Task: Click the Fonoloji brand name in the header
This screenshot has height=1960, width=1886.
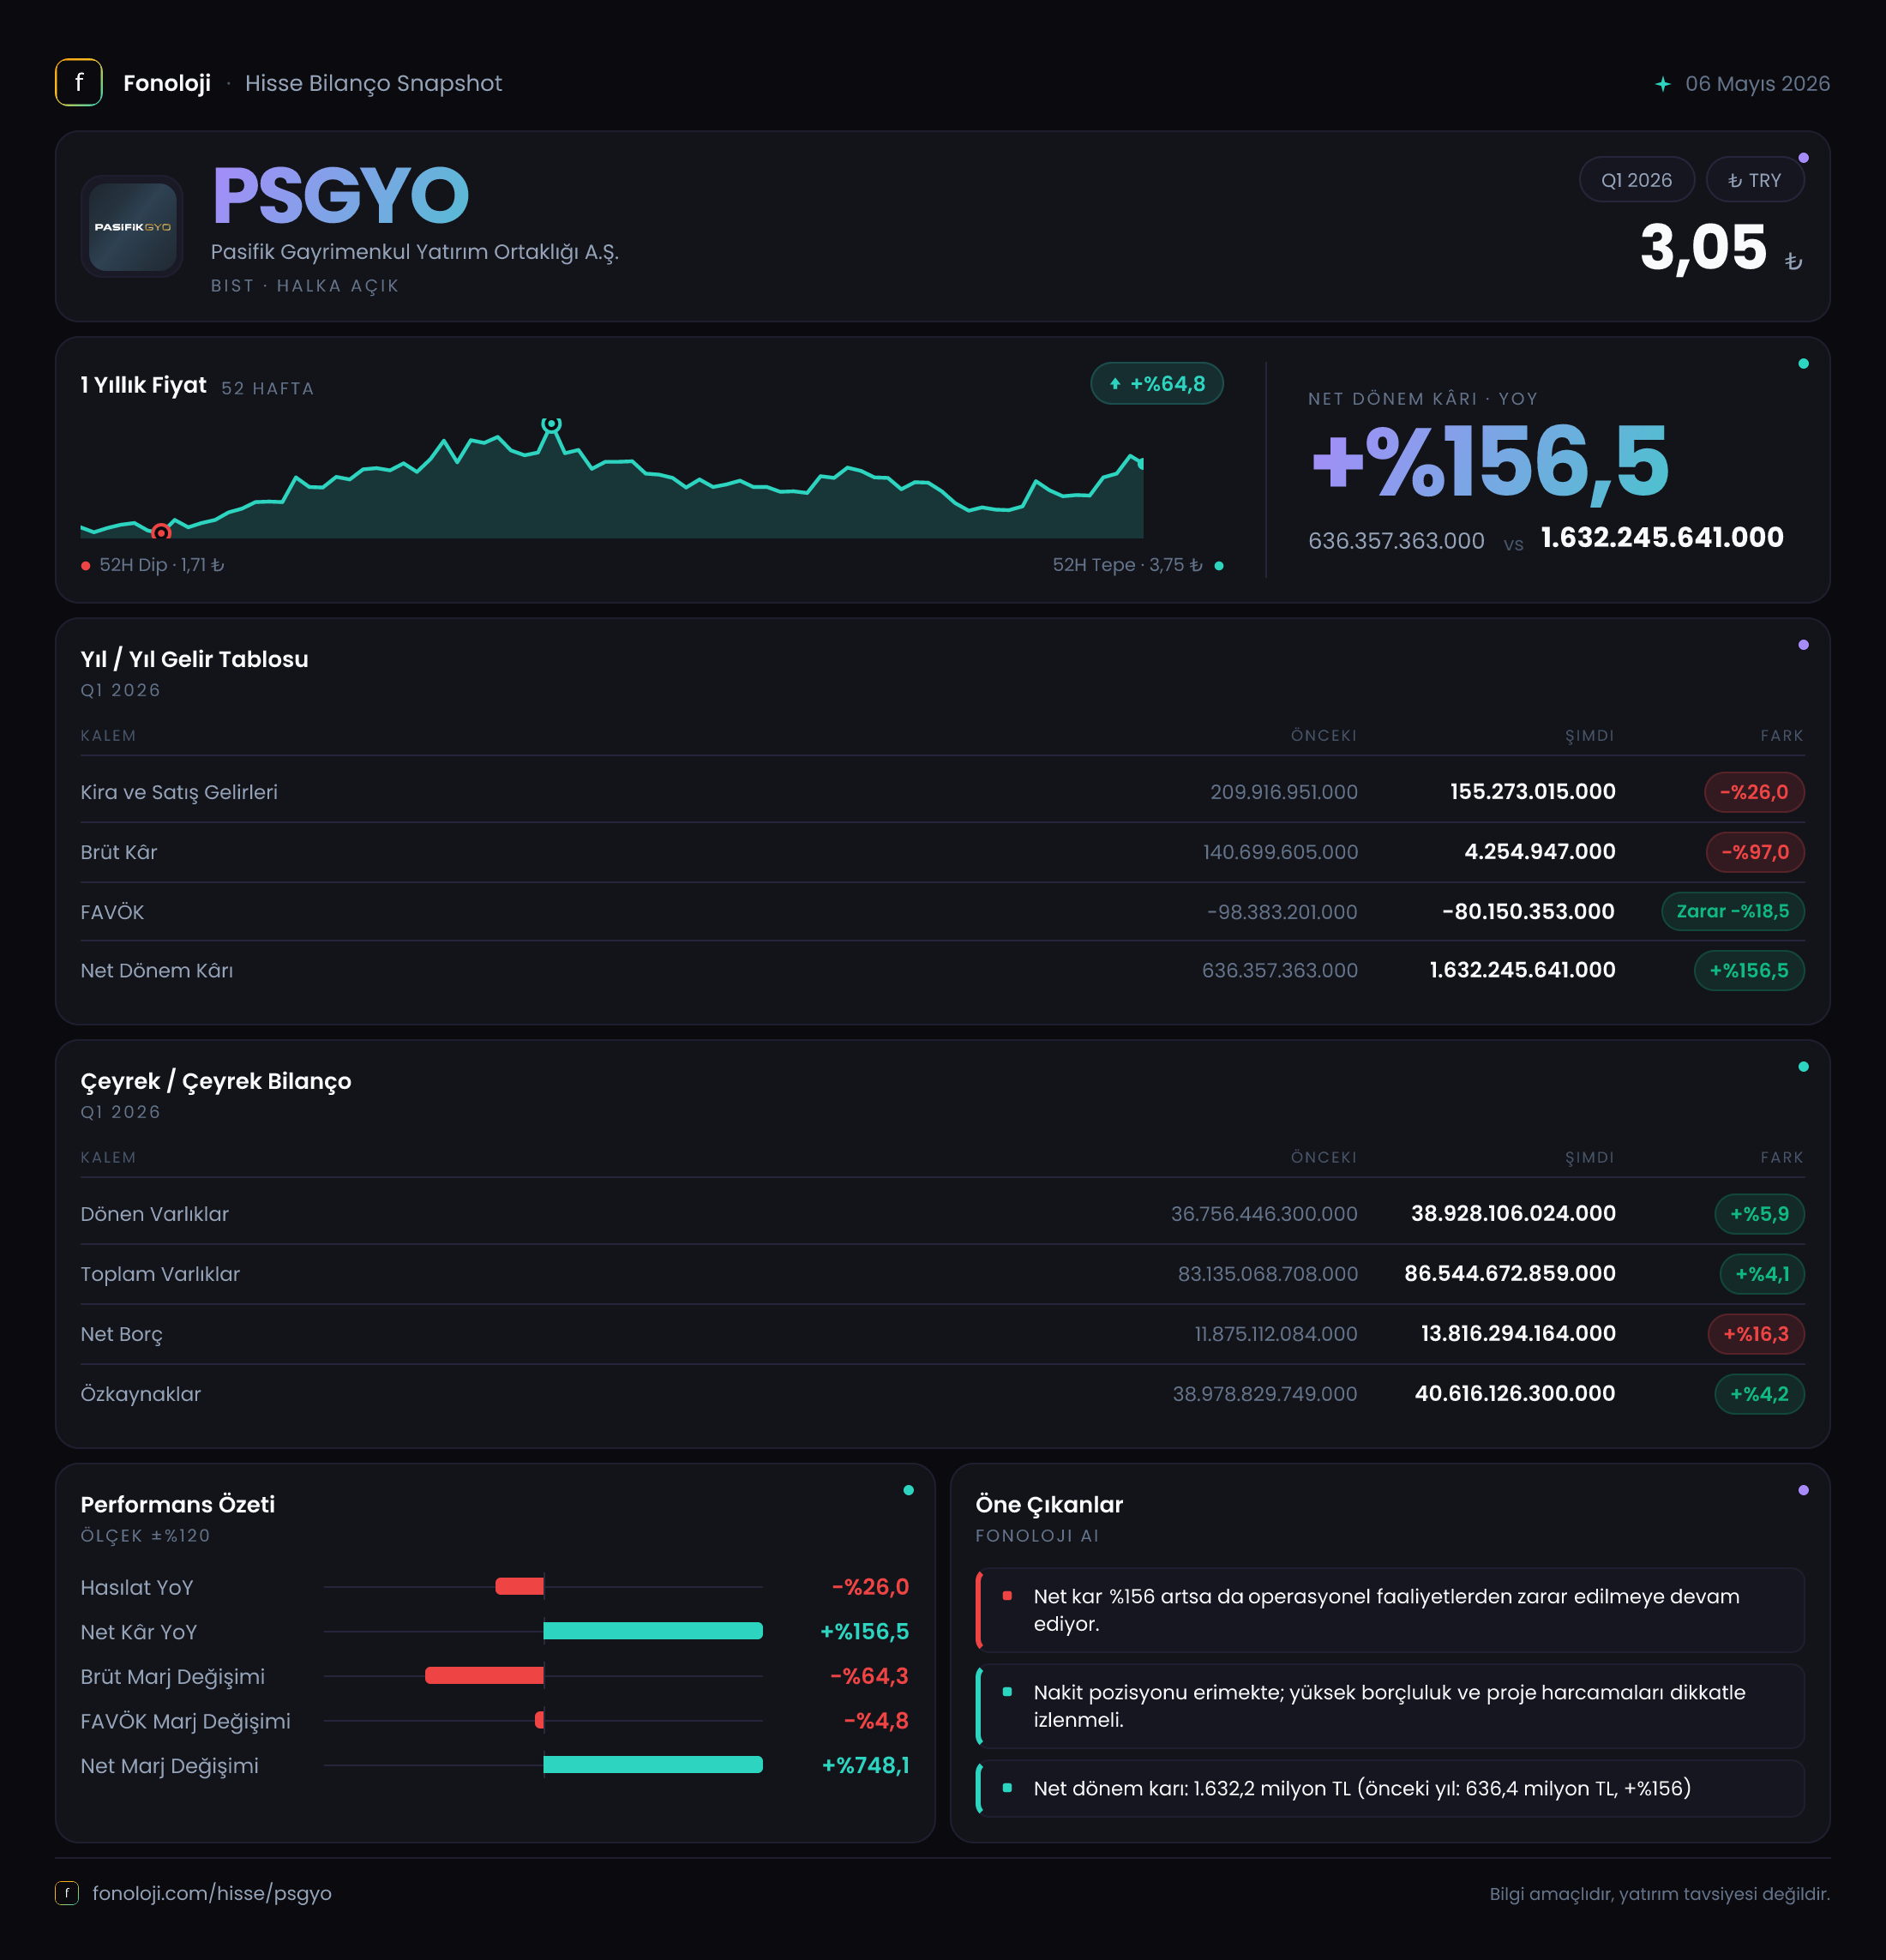Action: pos(167,83)
